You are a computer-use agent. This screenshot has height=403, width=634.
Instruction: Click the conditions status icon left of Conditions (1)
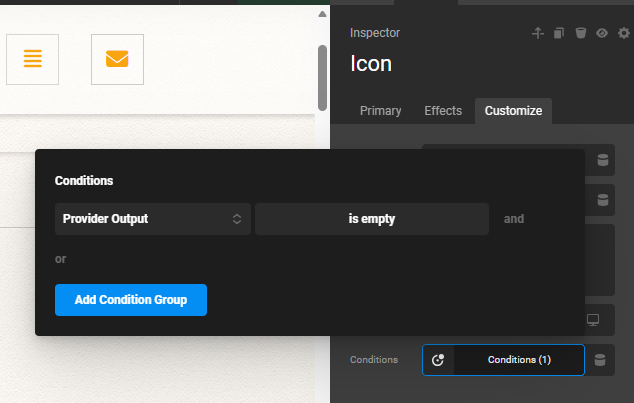point(438,360)
